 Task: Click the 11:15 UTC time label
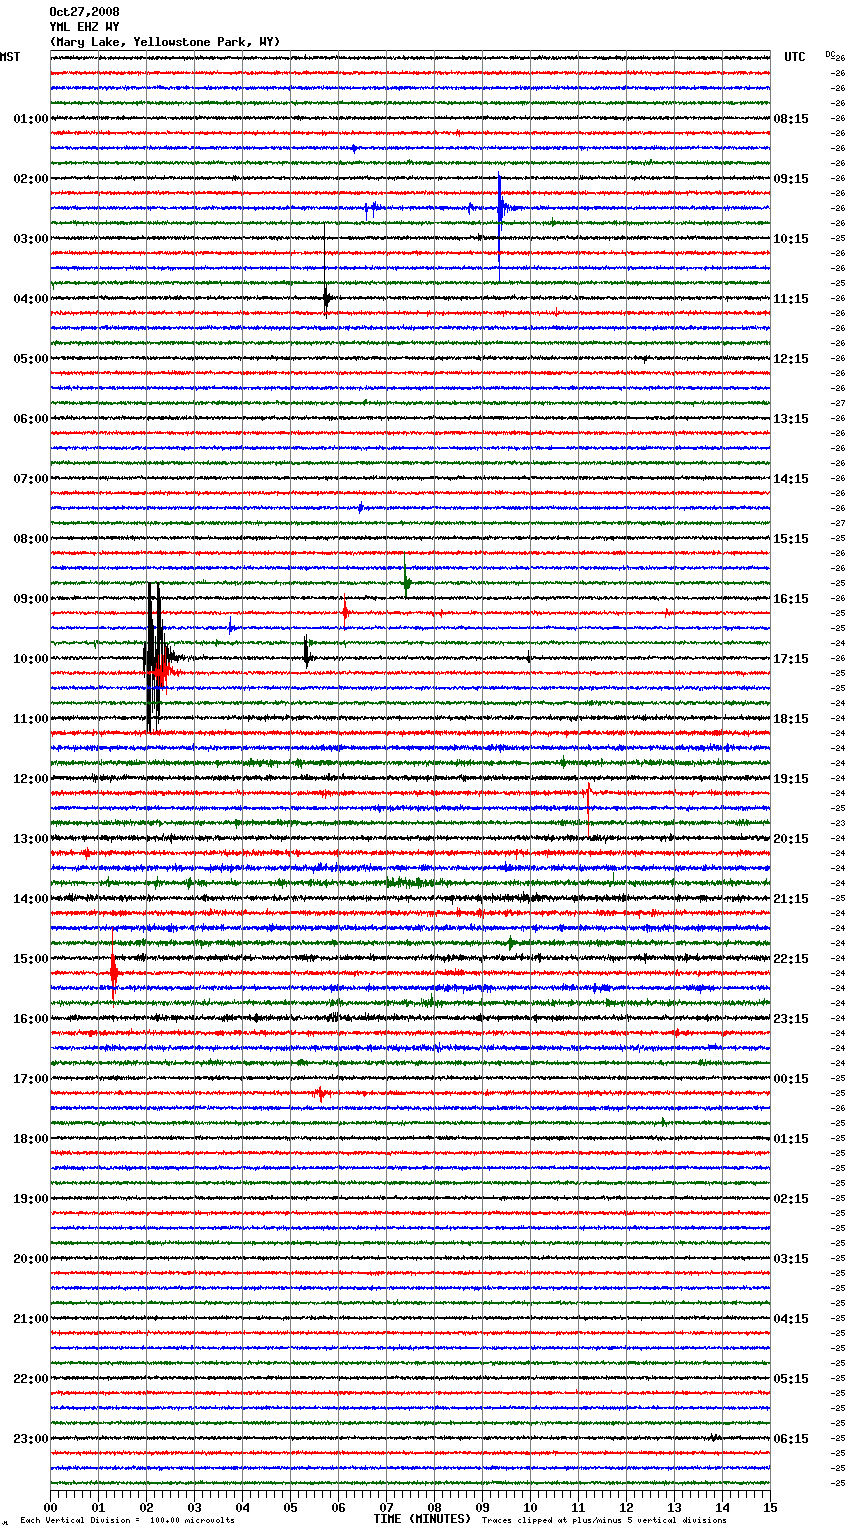click(x=791, y=299)
